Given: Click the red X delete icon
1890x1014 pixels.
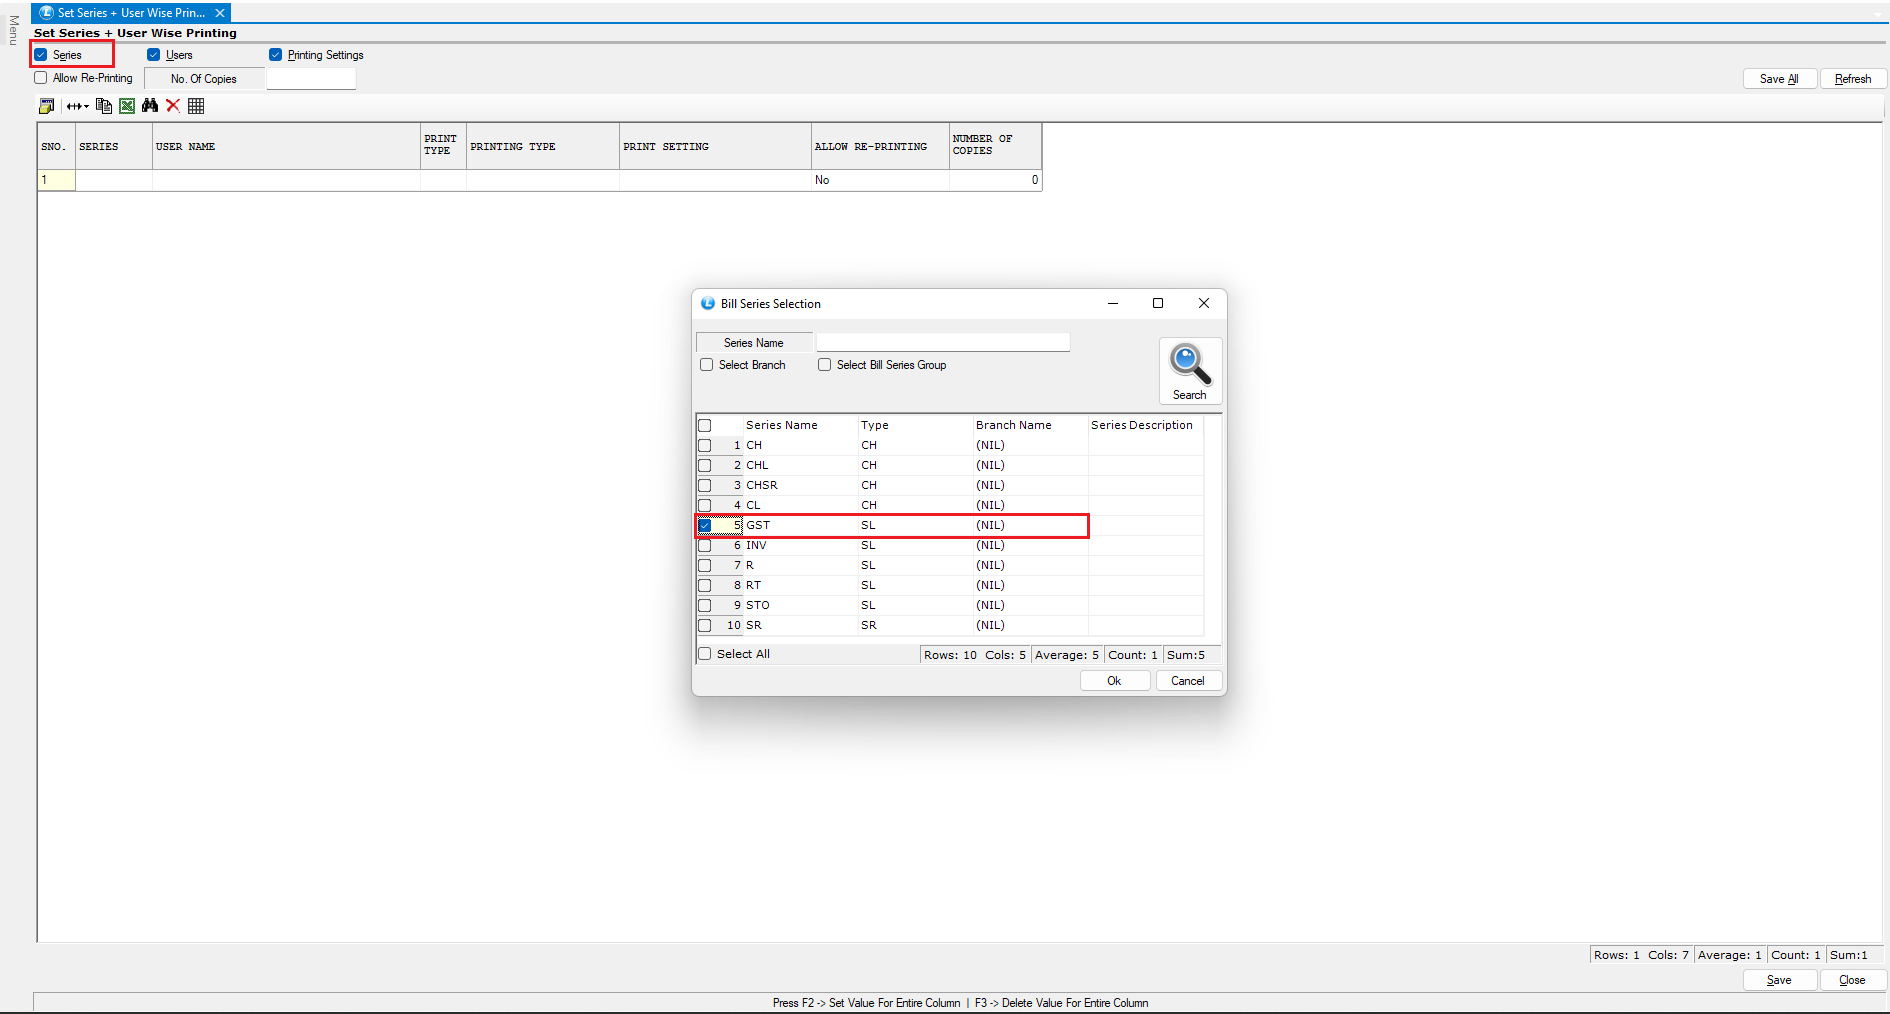Looking at the screenshot, I should [x=173, y=106].
